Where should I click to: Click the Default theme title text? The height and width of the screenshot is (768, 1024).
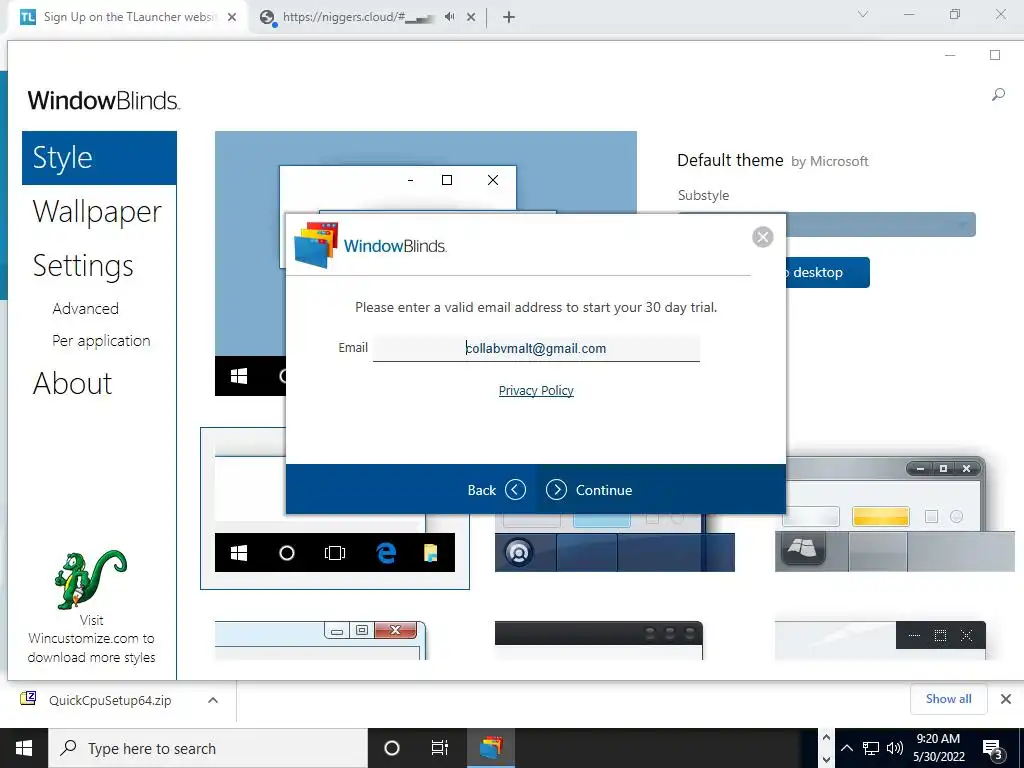(x=730, y=160)
